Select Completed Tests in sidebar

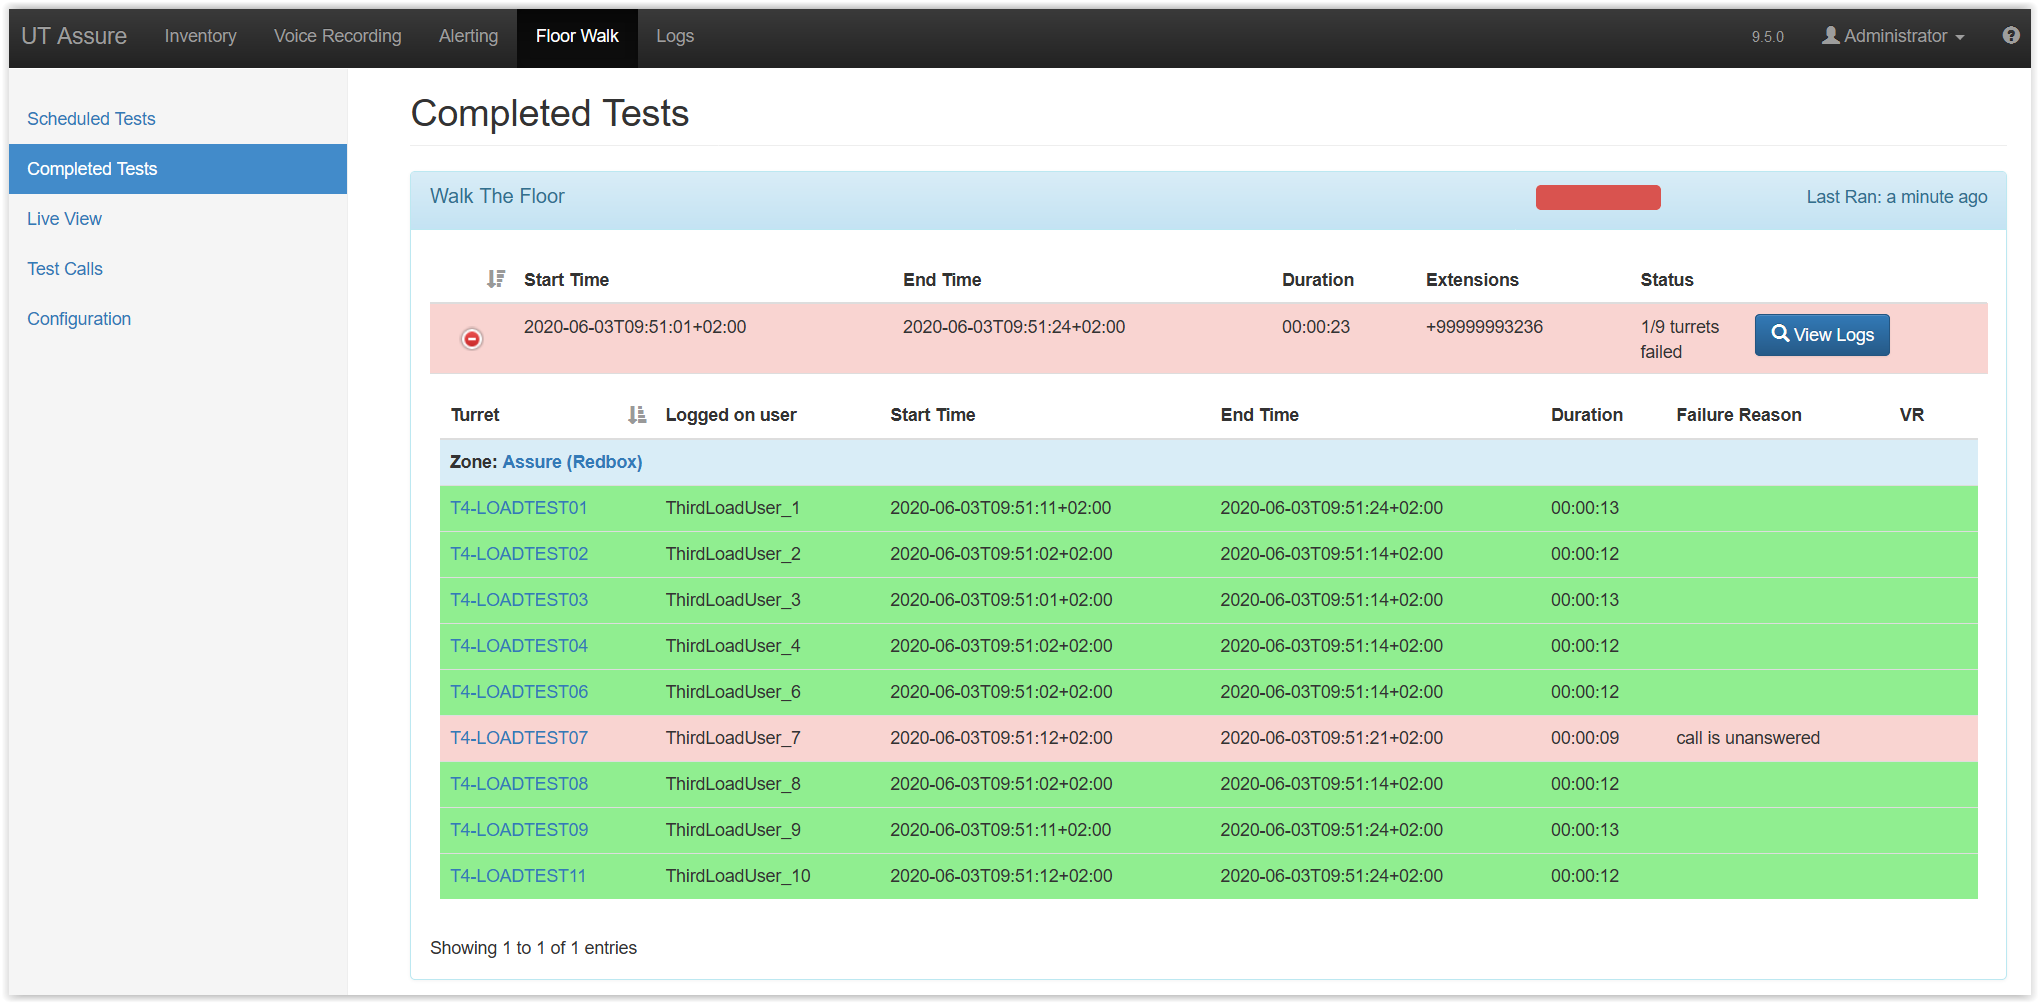[178, 169]
